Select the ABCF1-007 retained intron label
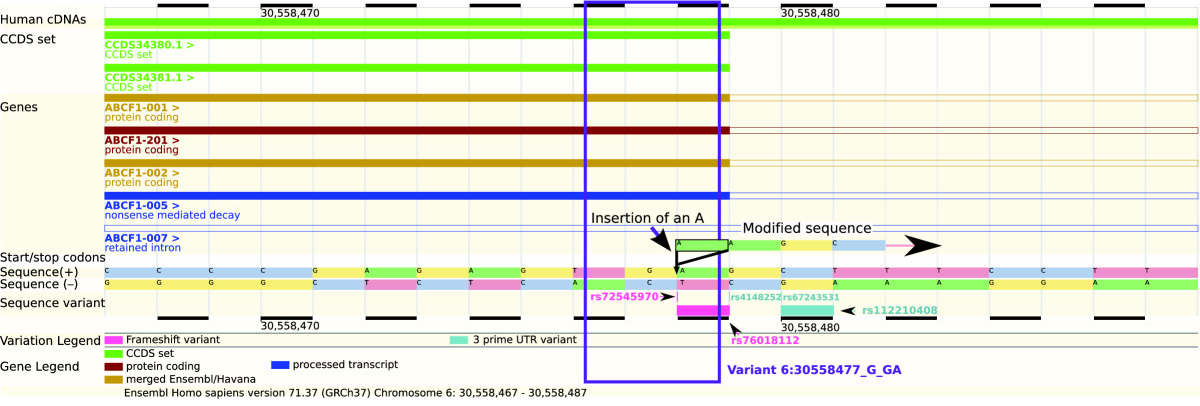Screen dimensions: 1200x406 [142, 237]
